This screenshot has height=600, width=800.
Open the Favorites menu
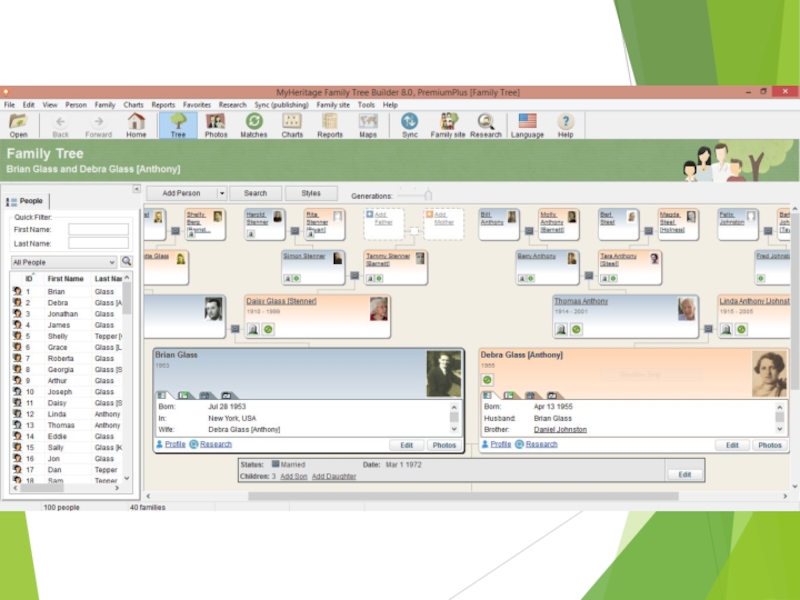tap(197, 105)
